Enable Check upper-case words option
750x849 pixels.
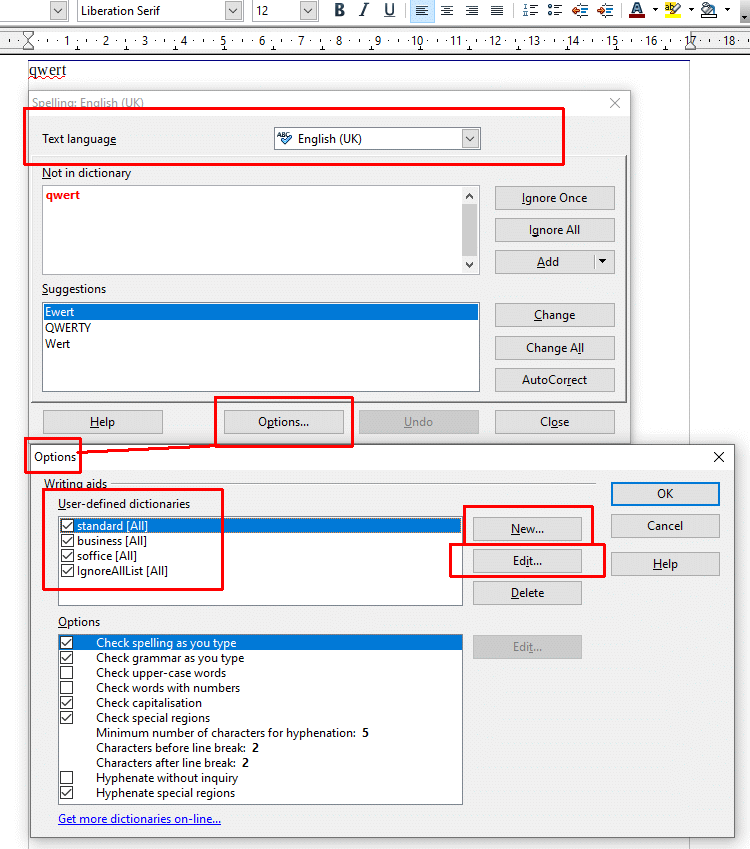point(67,673)
